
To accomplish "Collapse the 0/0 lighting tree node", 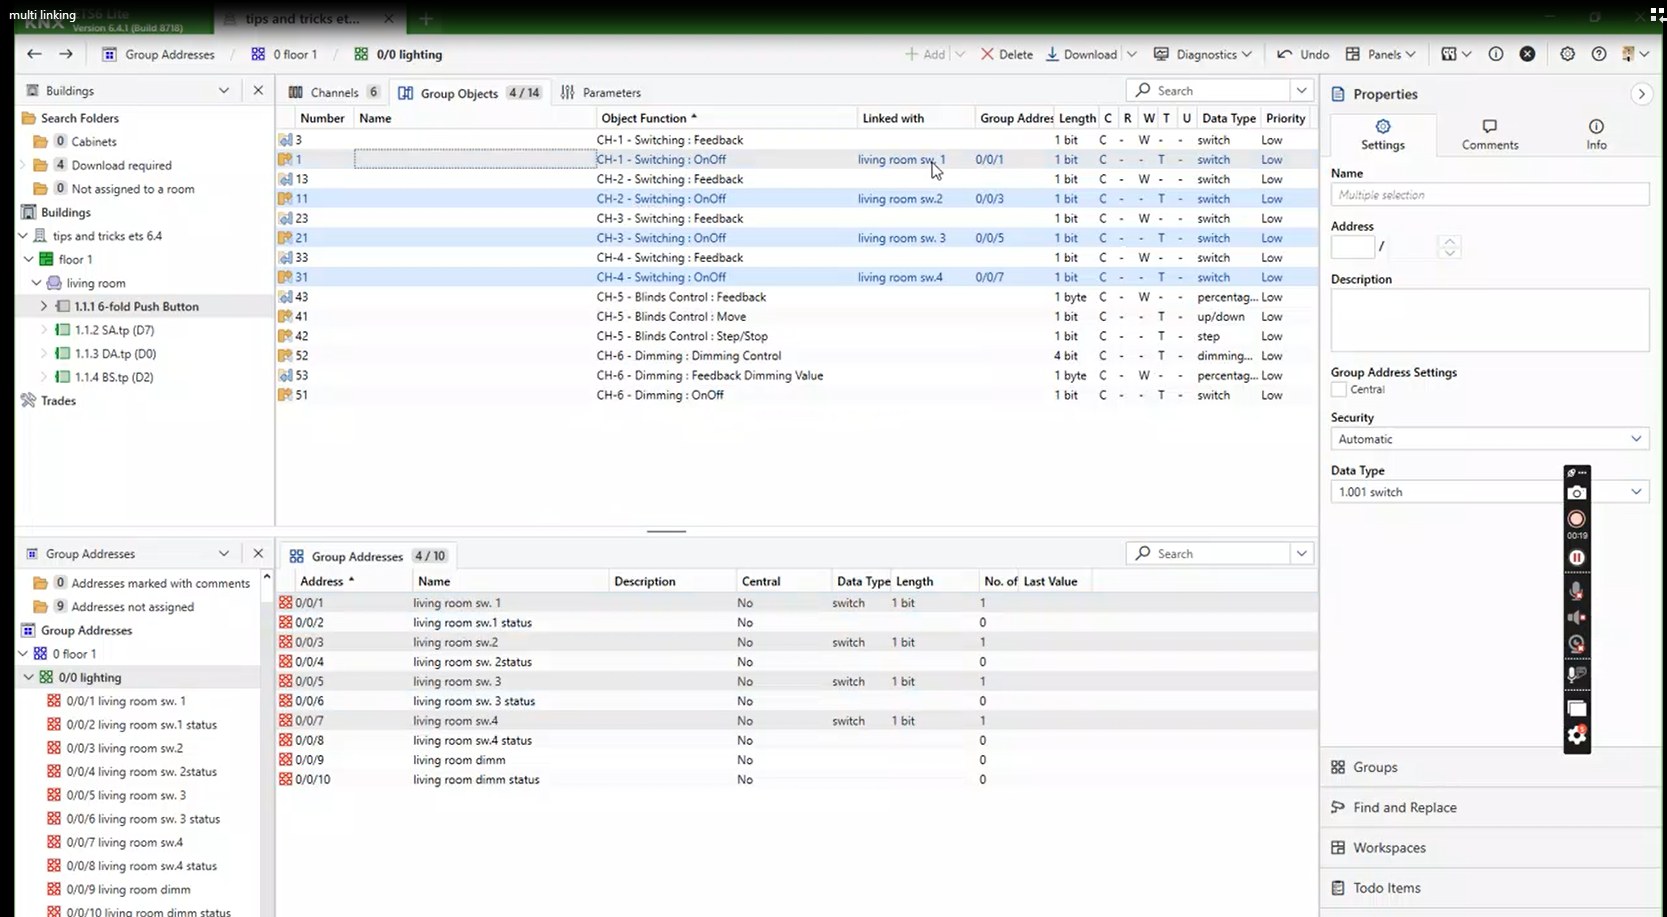I will pos(28,677).
